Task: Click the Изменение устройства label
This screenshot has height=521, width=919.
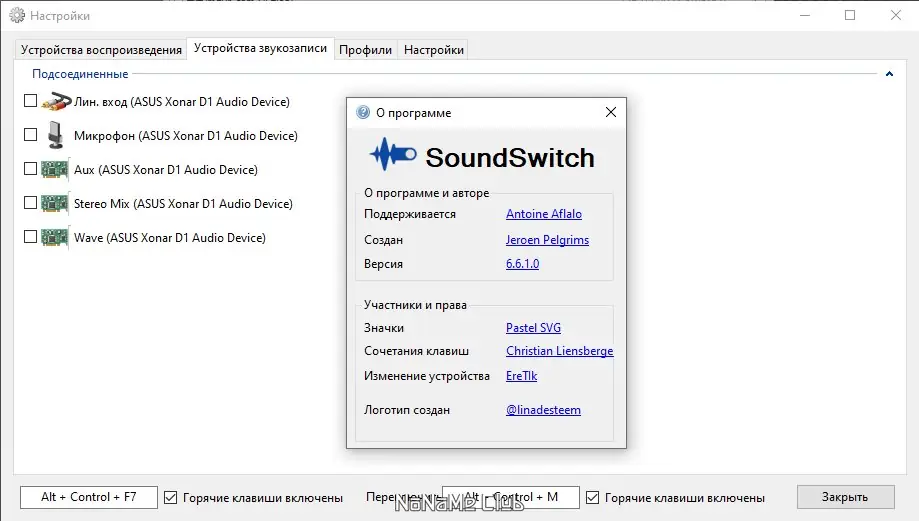Action: point(427,376)
